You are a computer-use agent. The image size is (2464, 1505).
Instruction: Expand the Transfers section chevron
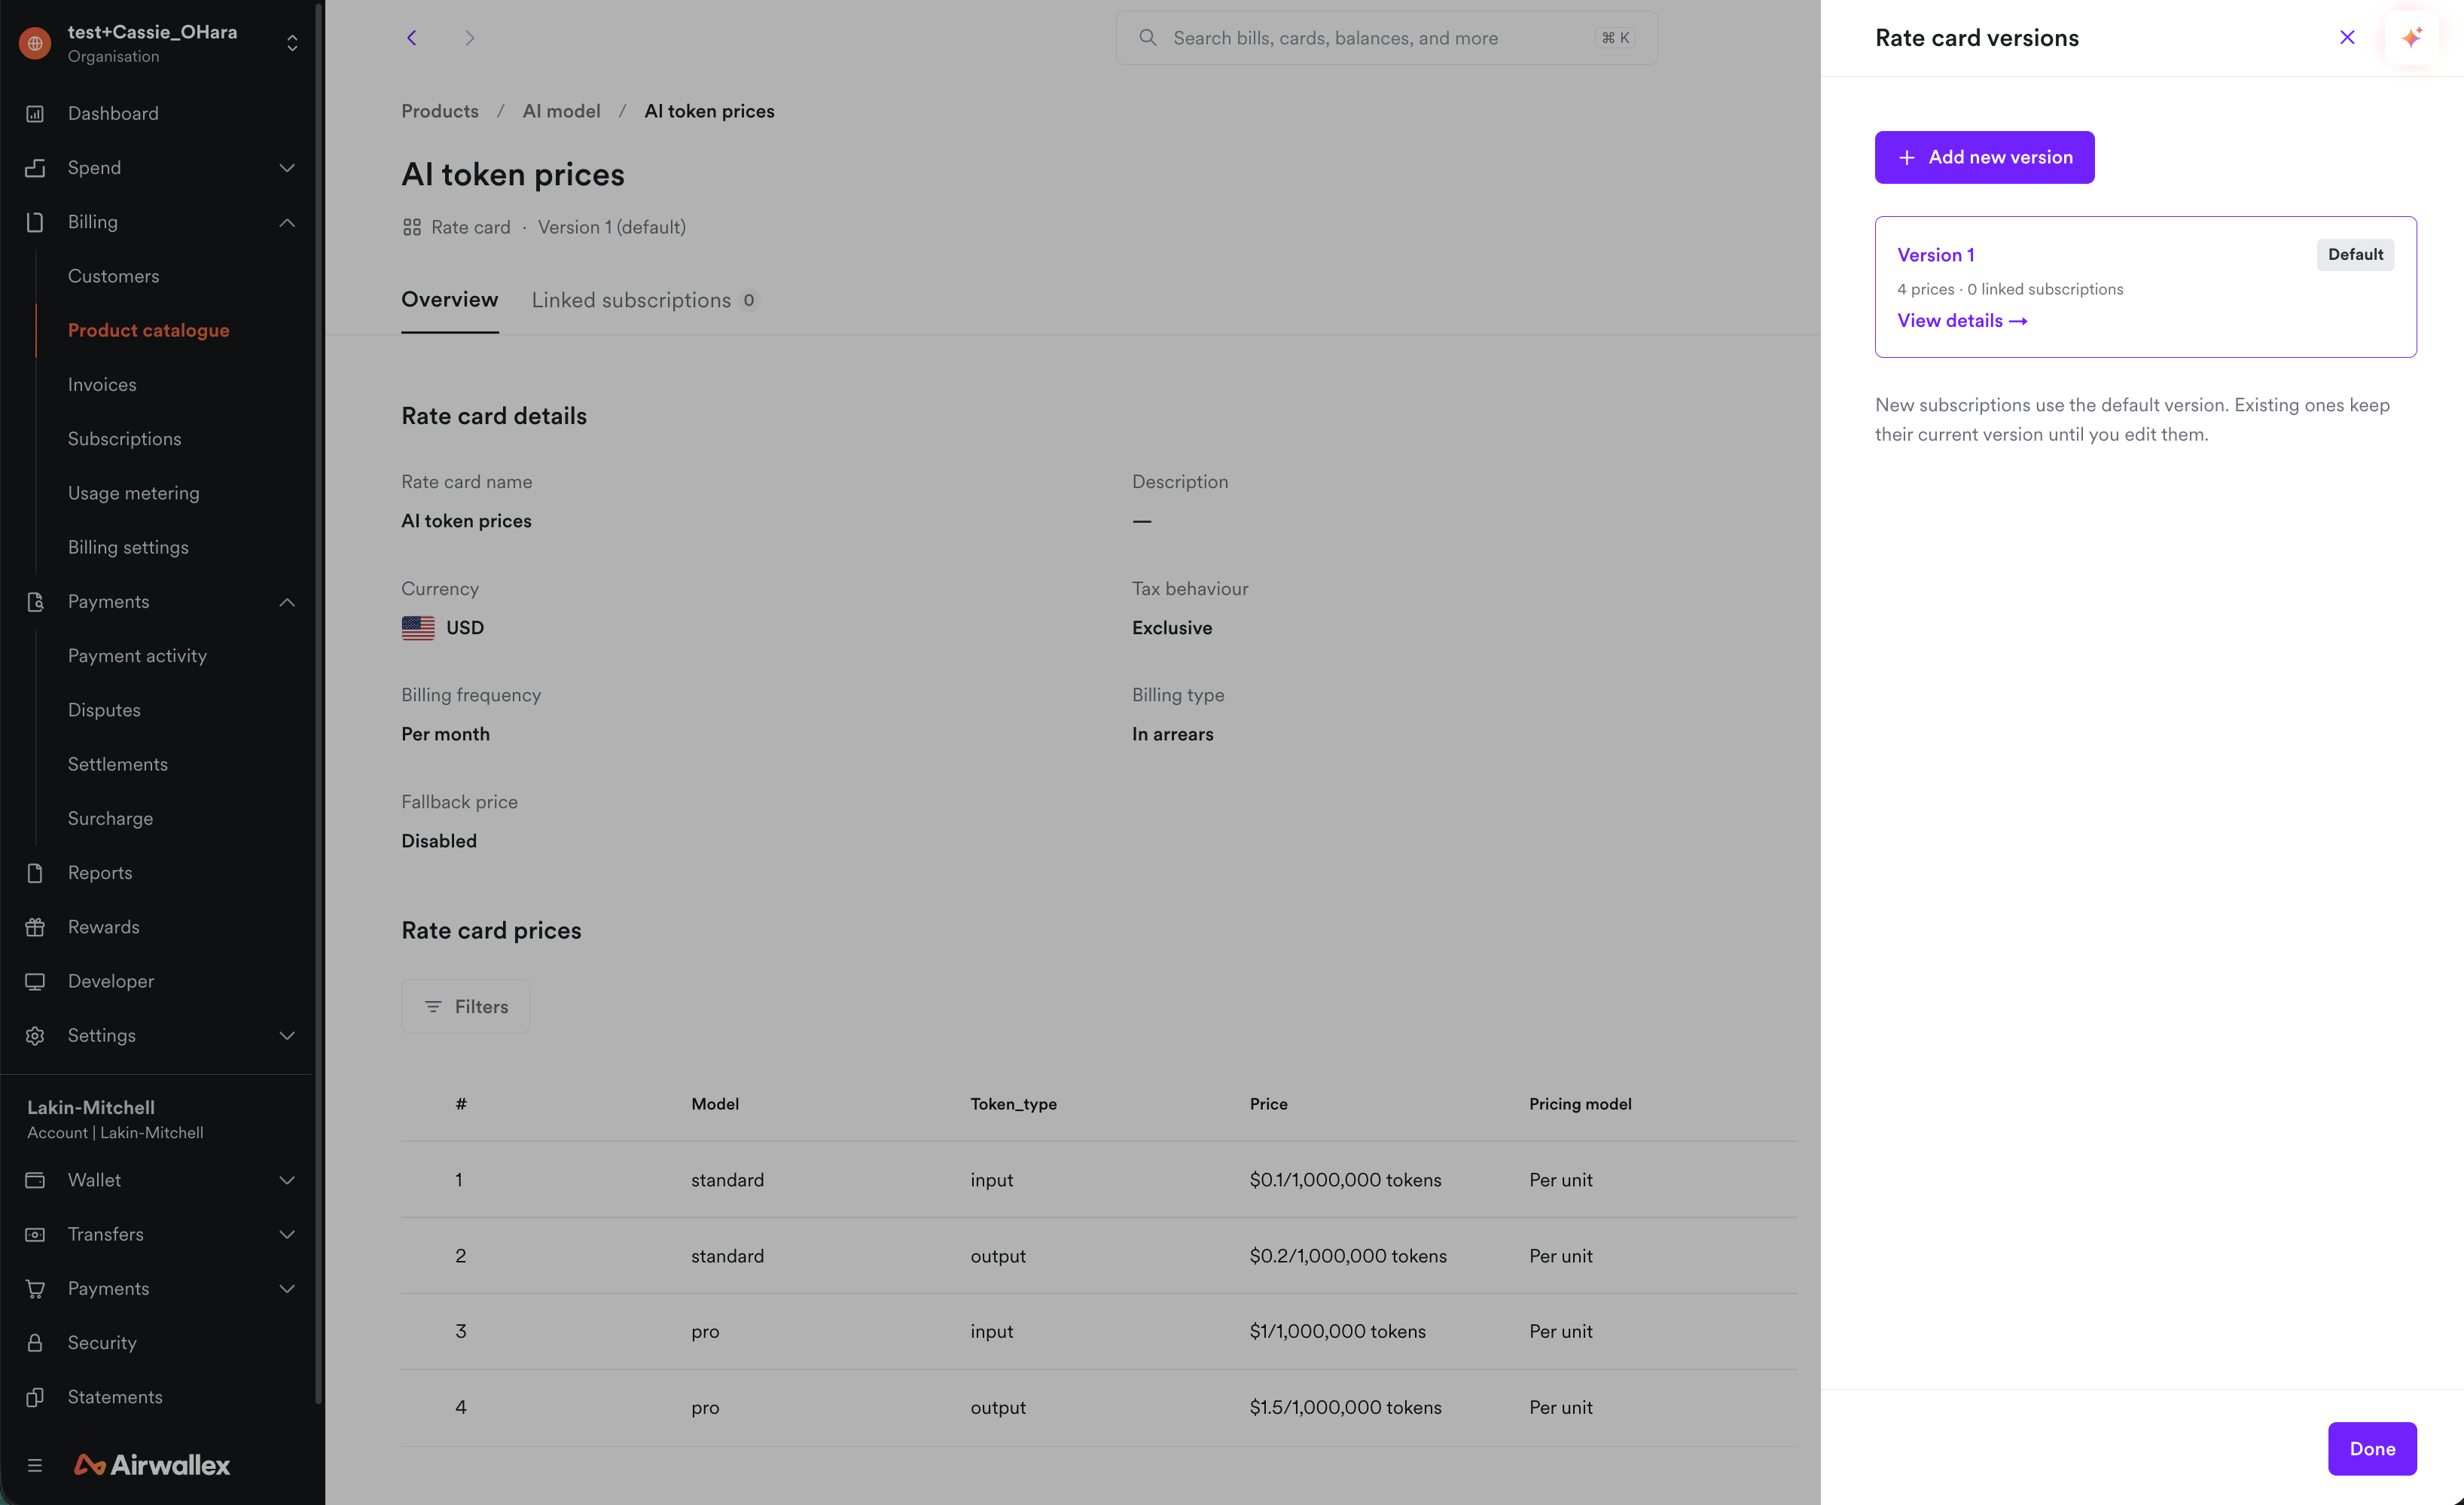[287, 1234]
